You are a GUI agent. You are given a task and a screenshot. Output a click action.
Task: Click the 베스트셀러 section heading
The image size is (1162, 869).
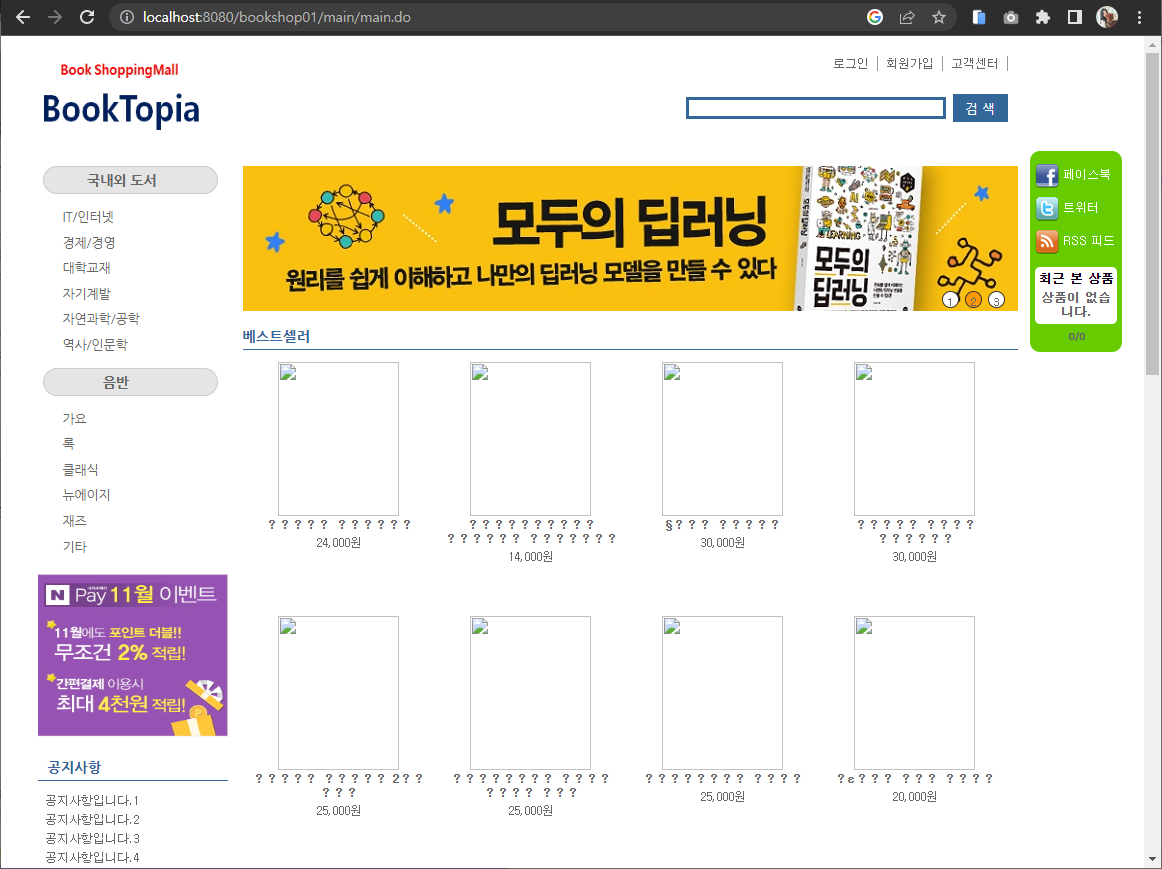pyautogui.click(x=276, y=336)
